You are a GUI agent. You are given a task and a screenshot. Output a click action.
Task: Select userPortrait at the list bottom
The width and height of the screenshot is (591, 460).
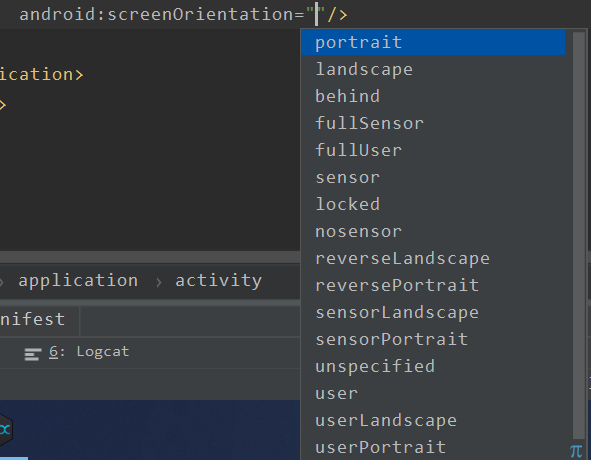click(433, 447)
